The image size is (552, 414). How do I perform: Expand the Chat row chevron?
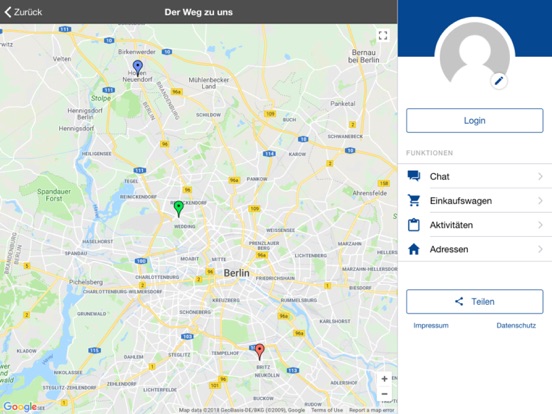pos(540,176)
